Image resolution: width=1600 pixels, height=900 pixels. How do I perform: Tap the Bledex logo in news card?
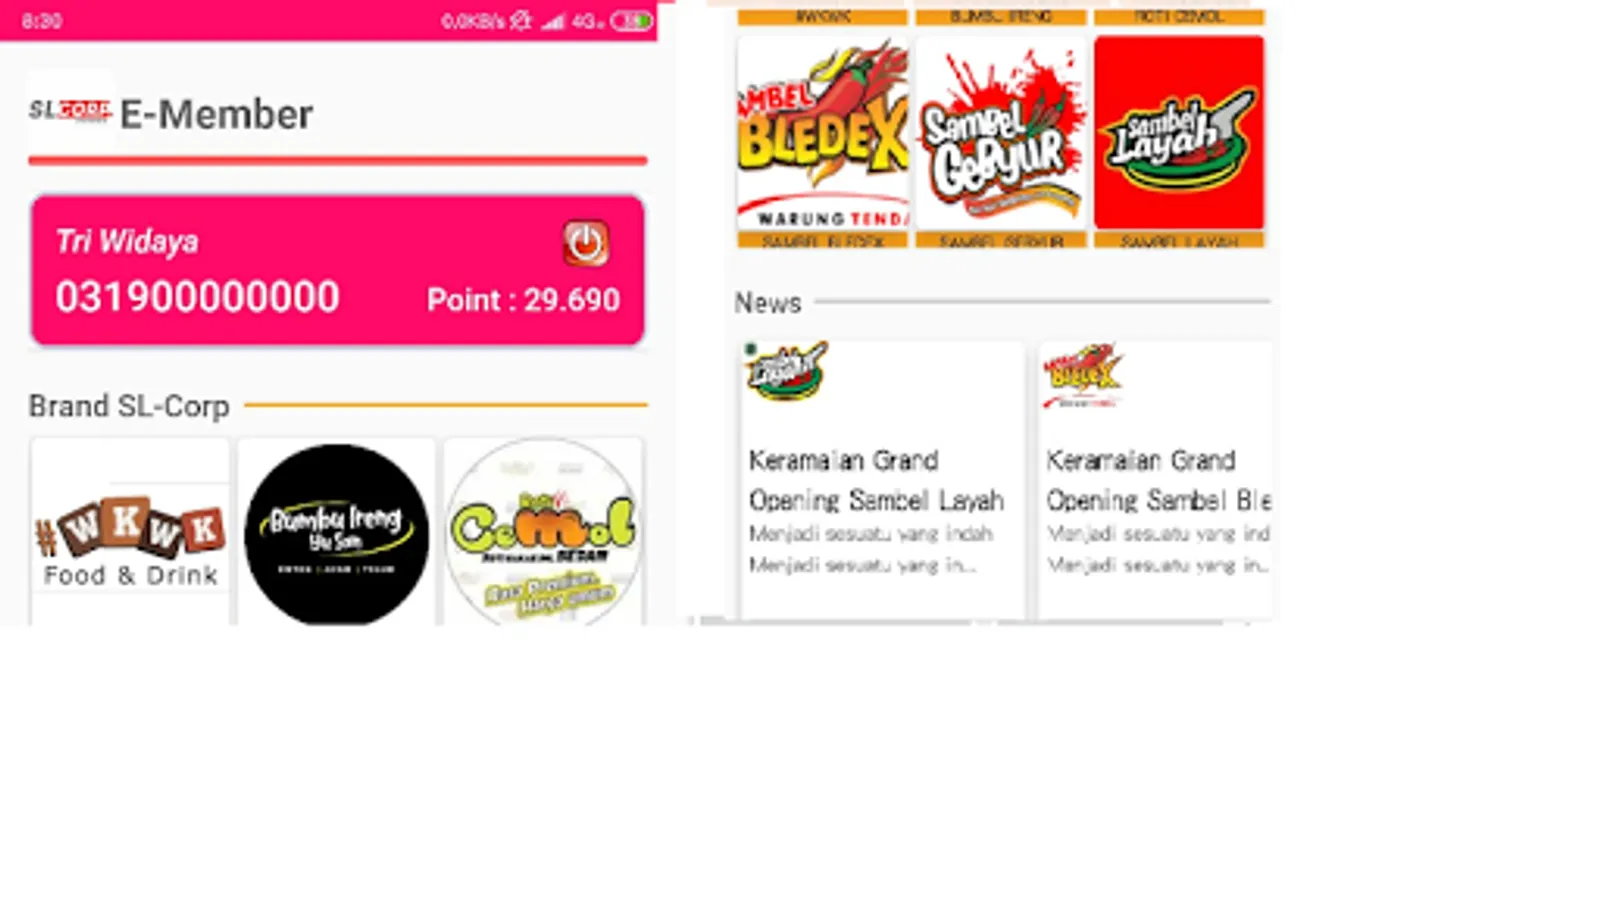[x=1083, y=375]
